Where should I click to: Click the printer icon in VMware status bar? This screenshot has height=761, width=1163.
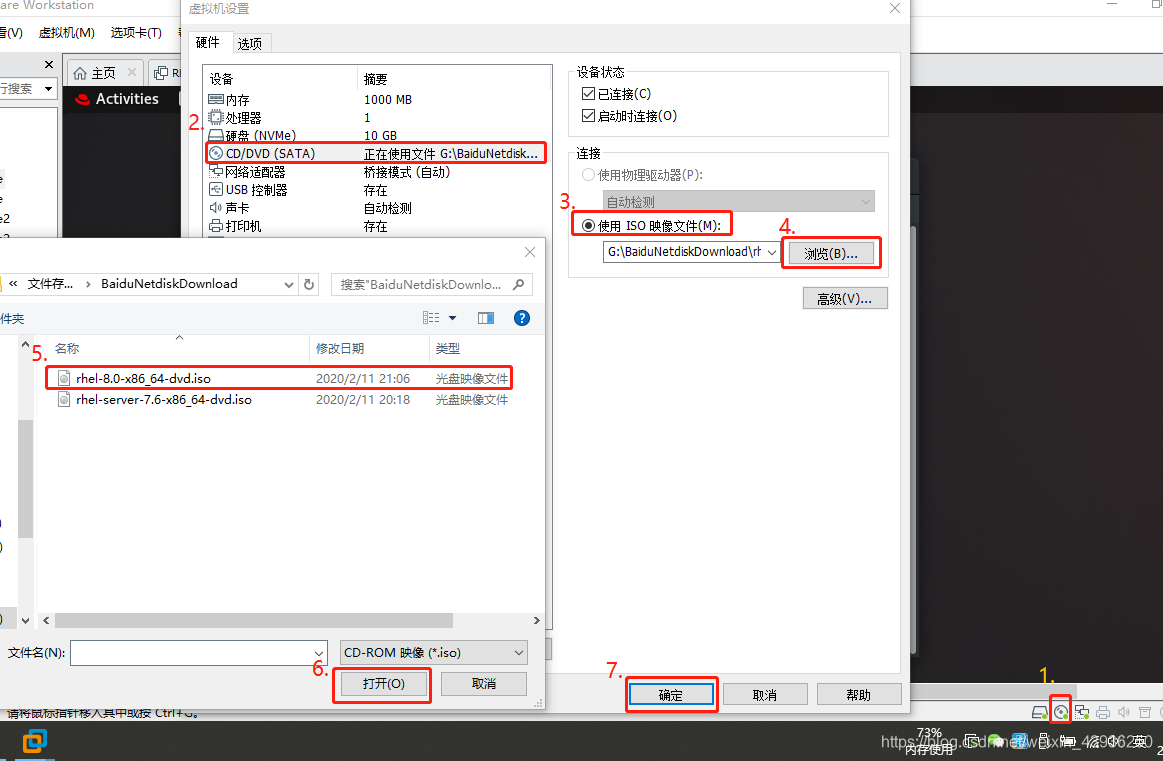[x=1103, y=711]
